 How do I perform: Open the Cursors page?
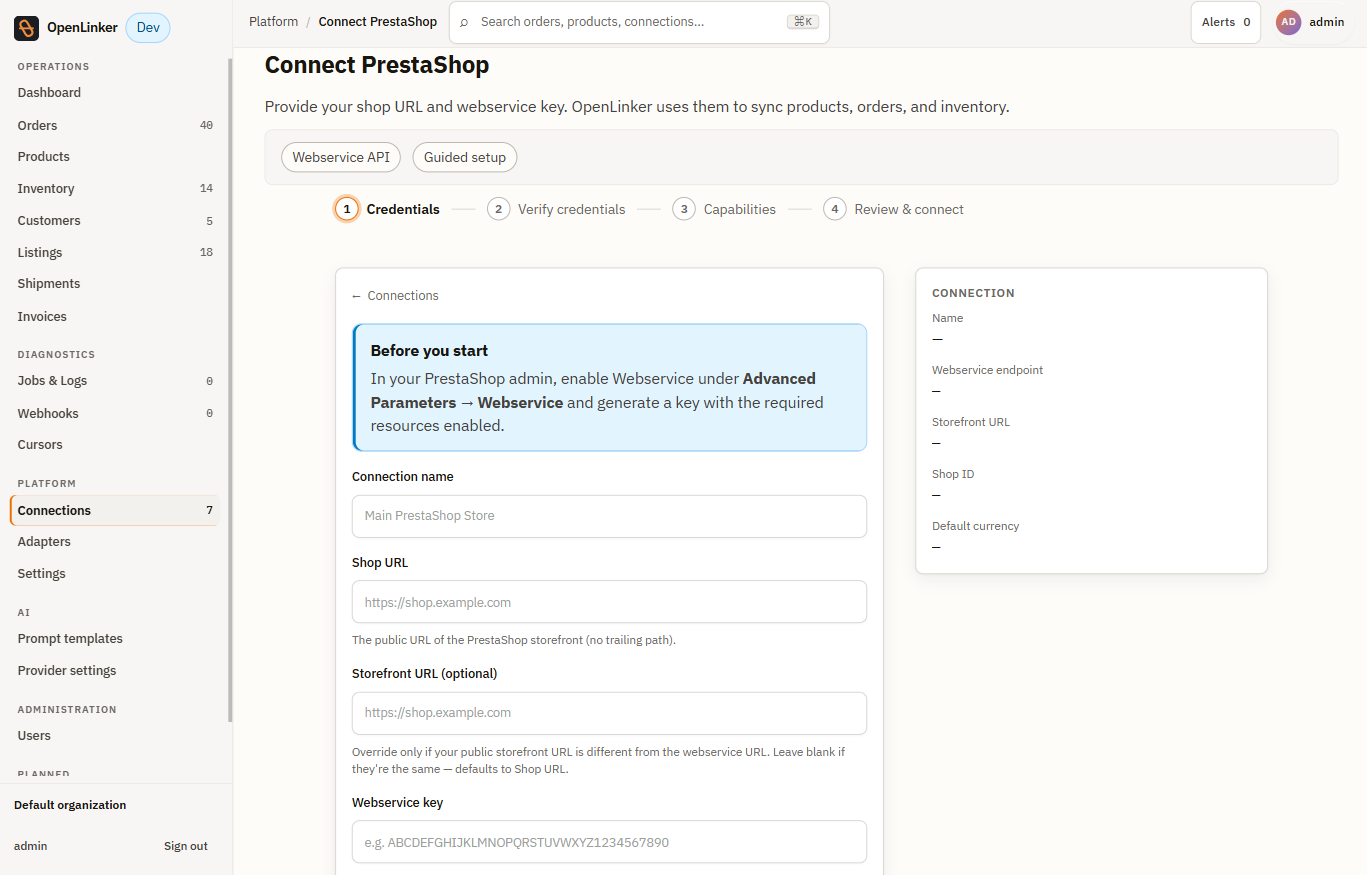click(x=114, y=445)
